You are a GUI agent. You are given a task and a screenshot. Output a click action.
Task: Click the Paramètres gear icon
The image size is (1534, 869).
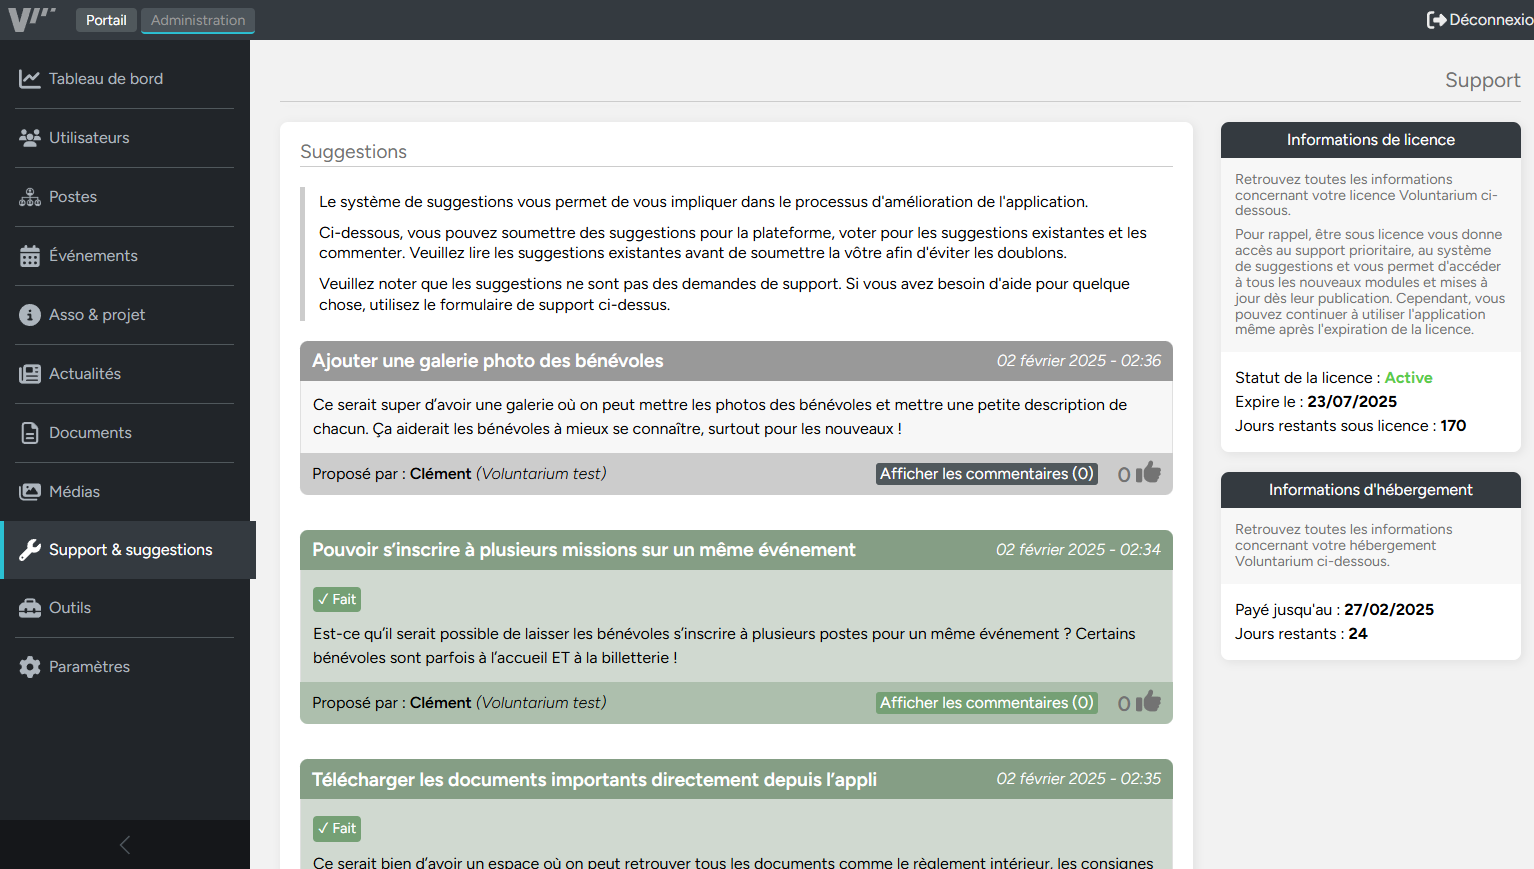coord(30,666)
